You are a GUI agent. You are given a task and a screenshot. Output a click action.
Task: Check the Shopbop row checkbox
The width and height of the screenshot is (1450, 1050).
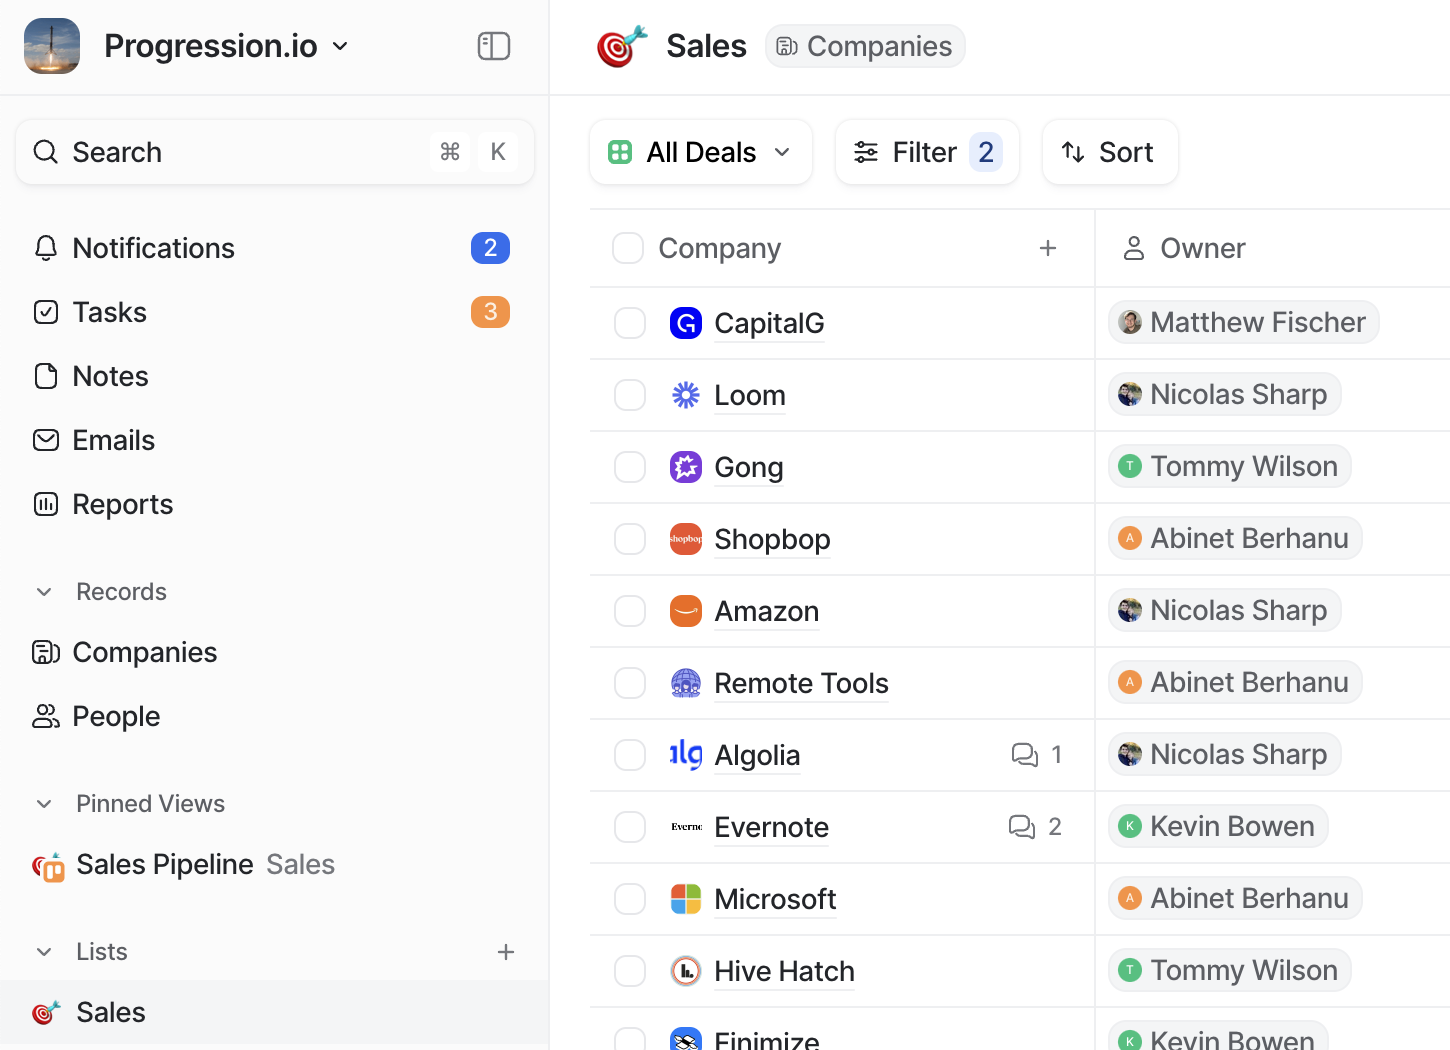click(x=630, y=539)
